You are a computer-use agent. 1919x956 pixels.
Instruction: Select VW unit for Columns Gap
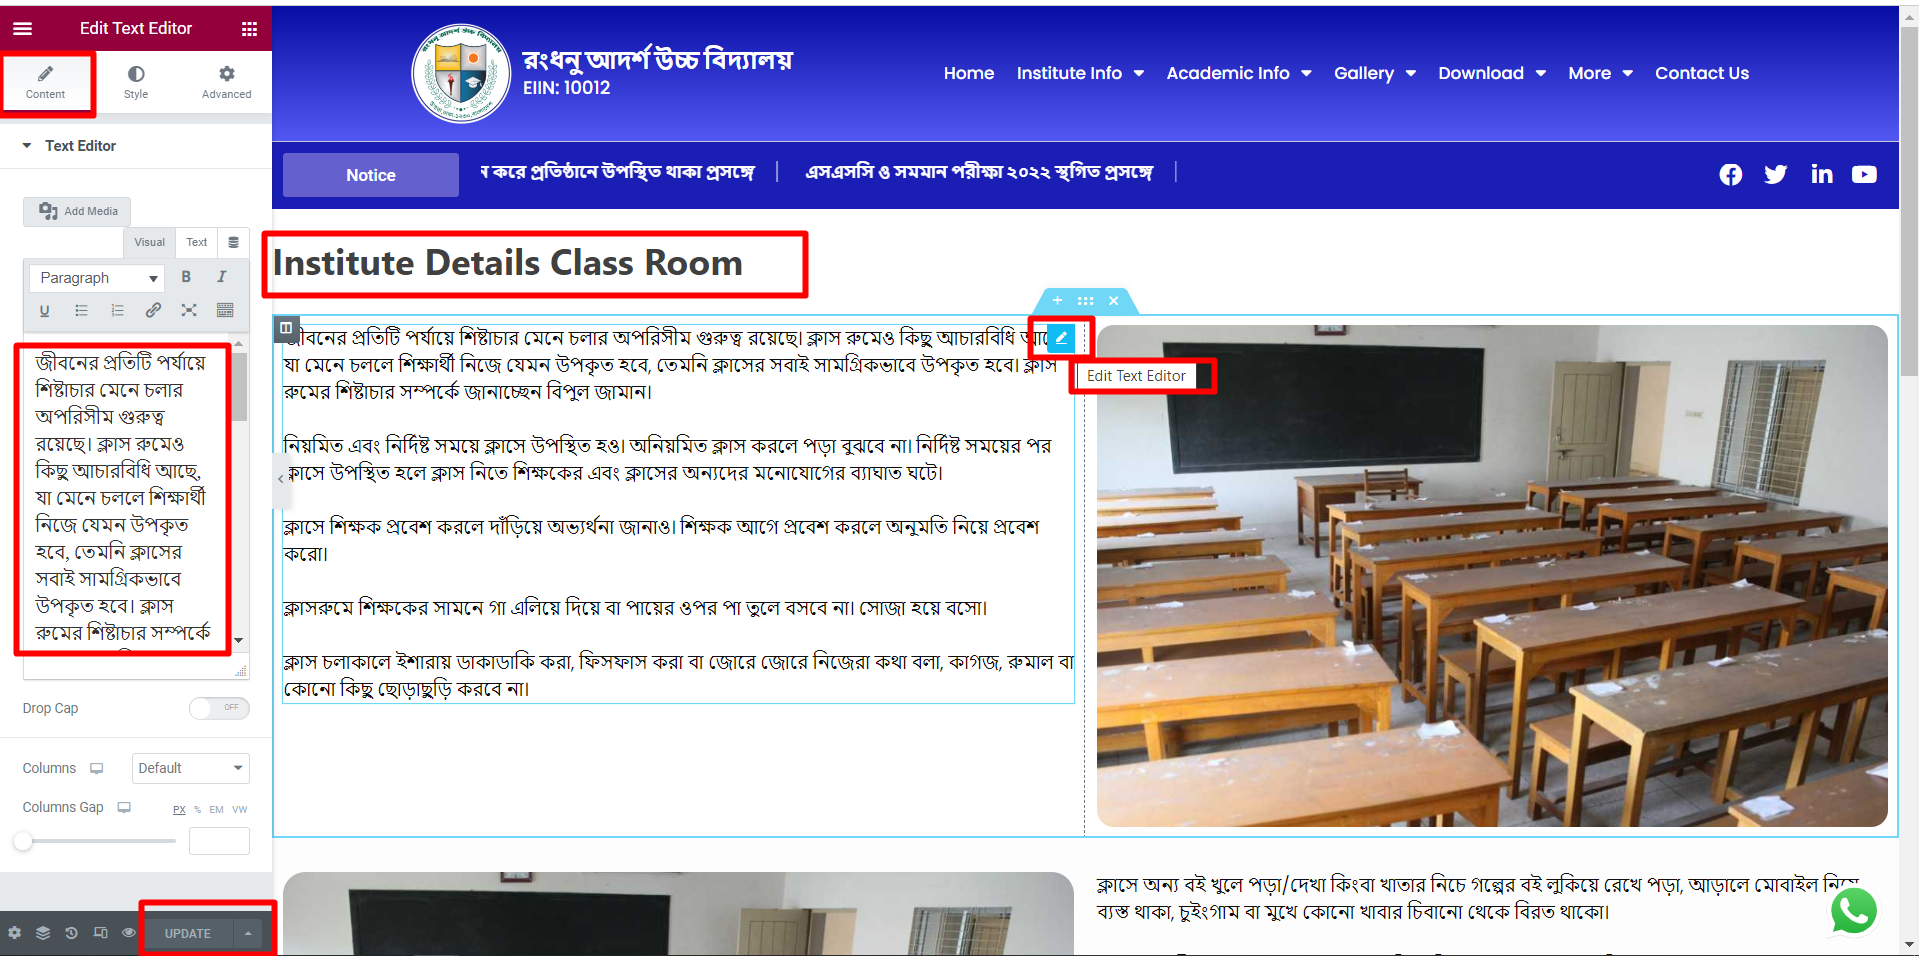click(x=240, y=810)
